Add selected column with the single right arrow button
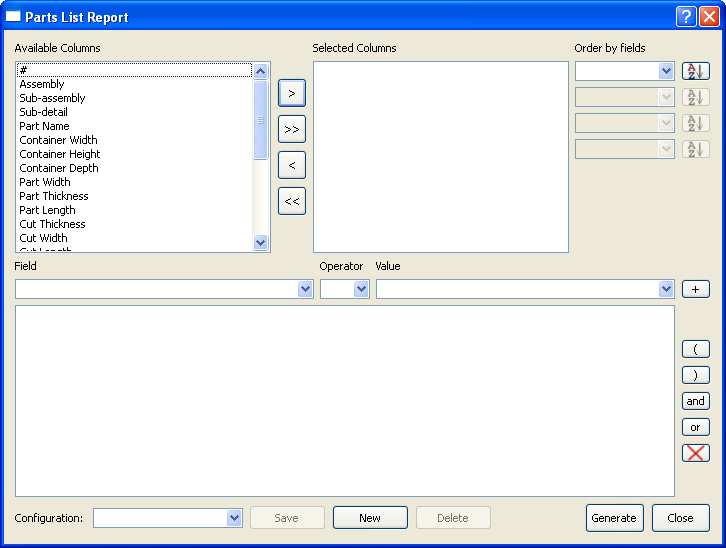 [x=291, y=93]
